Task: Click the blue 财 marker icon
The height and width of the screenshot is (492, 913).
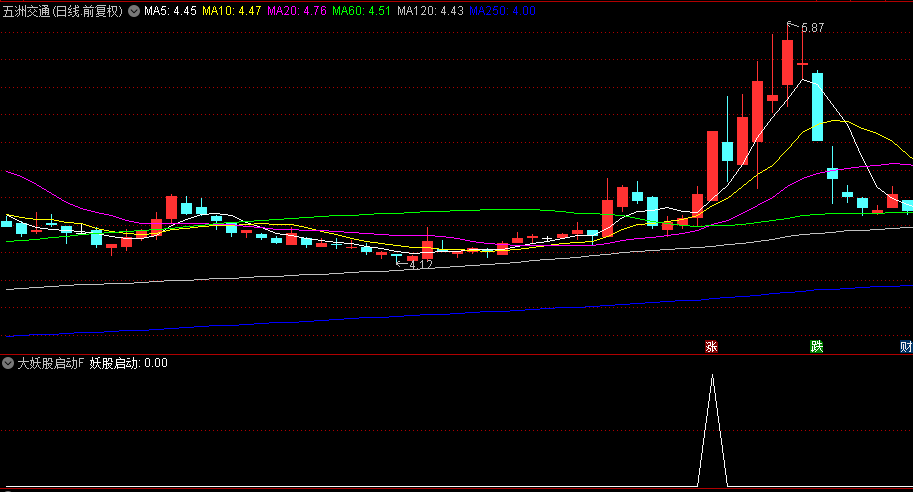Action: click(906, 347)
